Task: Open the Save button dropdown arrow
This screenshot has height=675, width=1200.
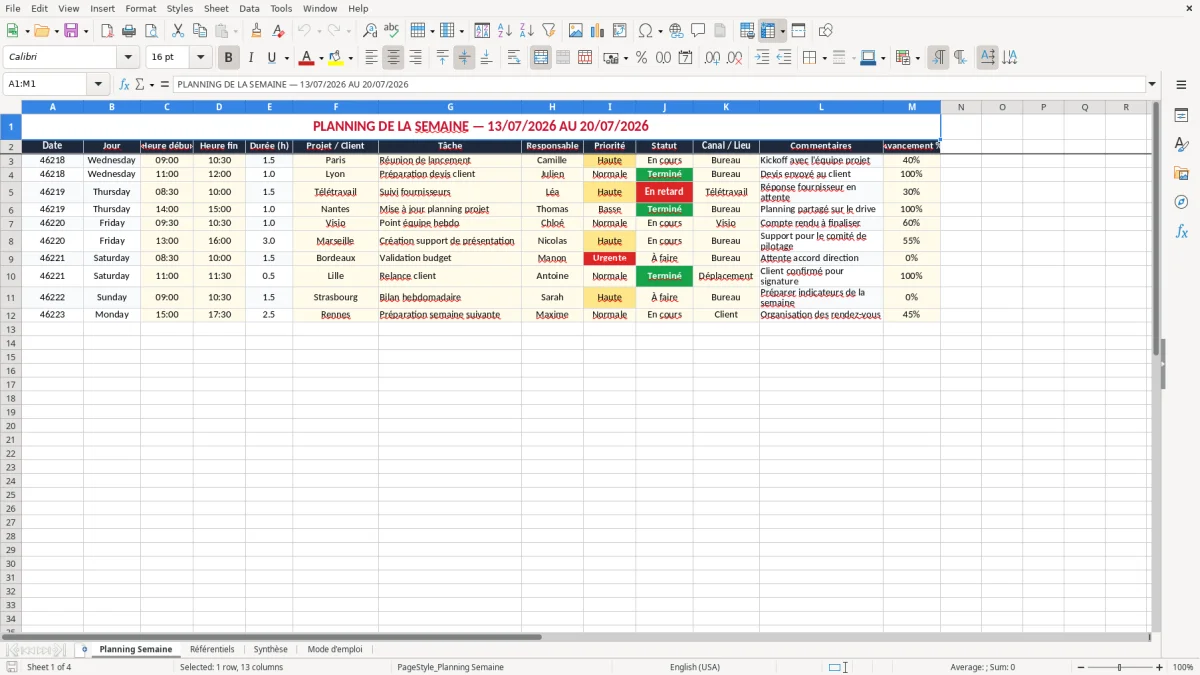Action: coord(86,31)
